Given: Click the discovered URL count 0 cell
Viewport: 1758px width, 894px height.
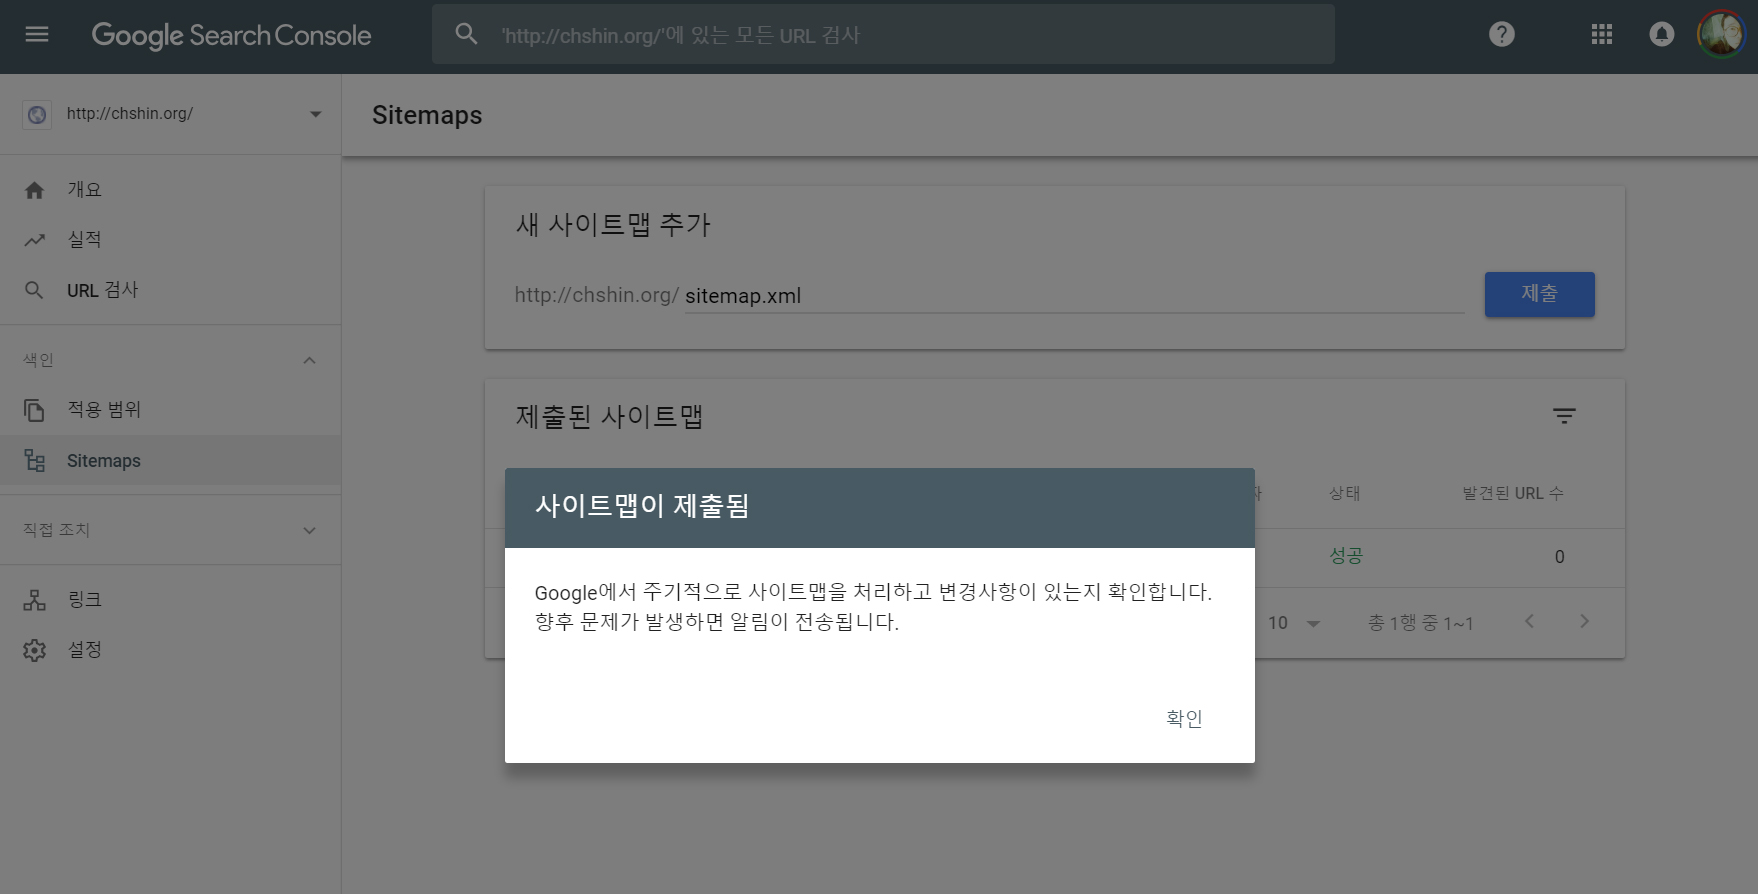Looking at the screenshot, I should (x=1559, y=557).
